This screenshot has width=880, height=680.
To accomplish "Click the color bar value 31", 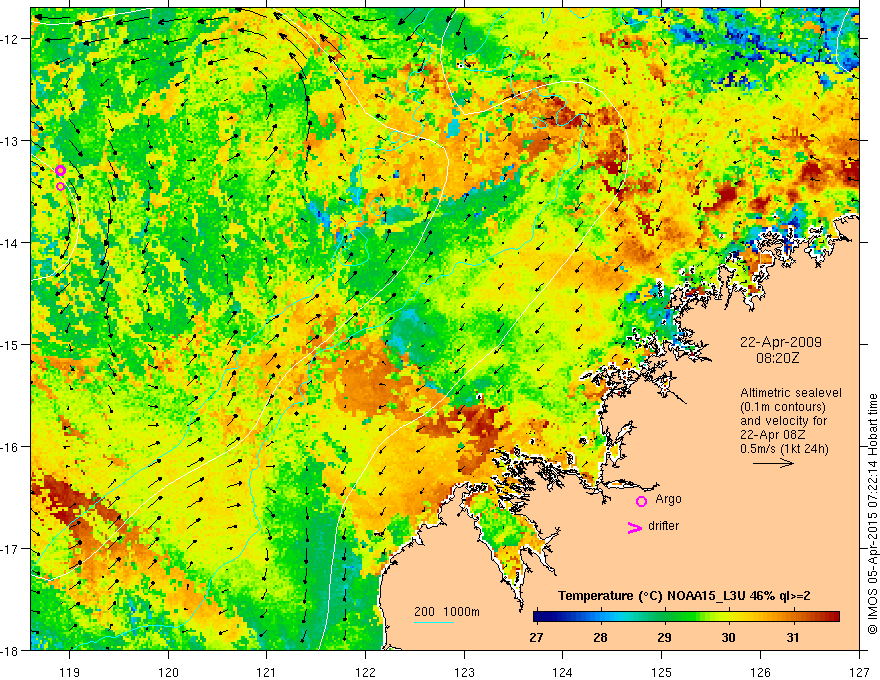I will (x=792, y=638).
